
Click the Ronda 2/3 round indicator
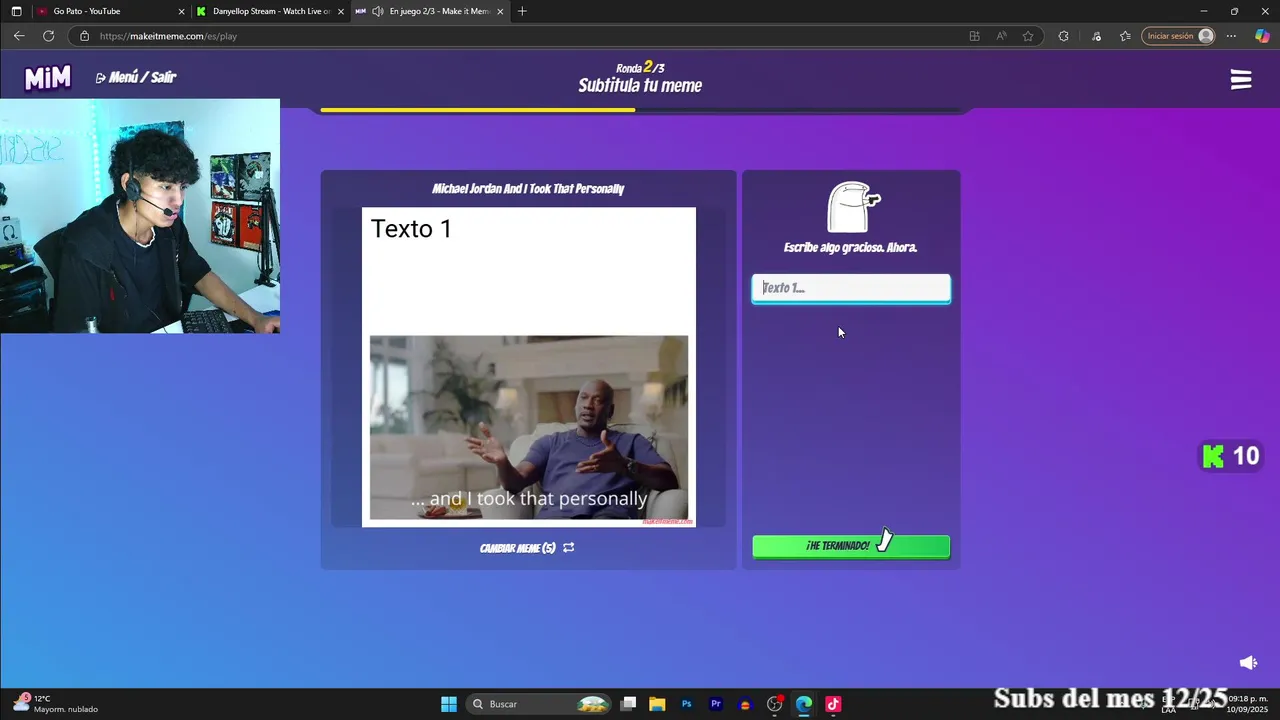click(x=640, y=67)
